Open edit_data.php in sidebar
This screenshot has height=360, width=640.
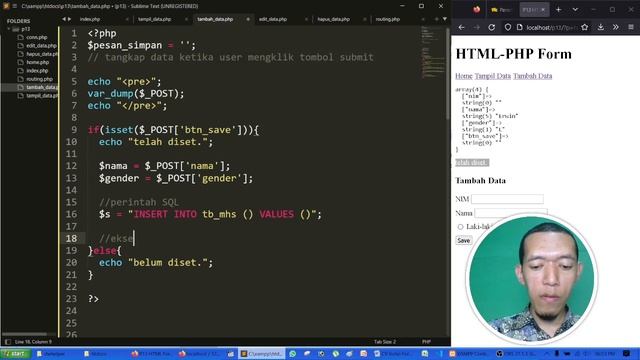41,46
